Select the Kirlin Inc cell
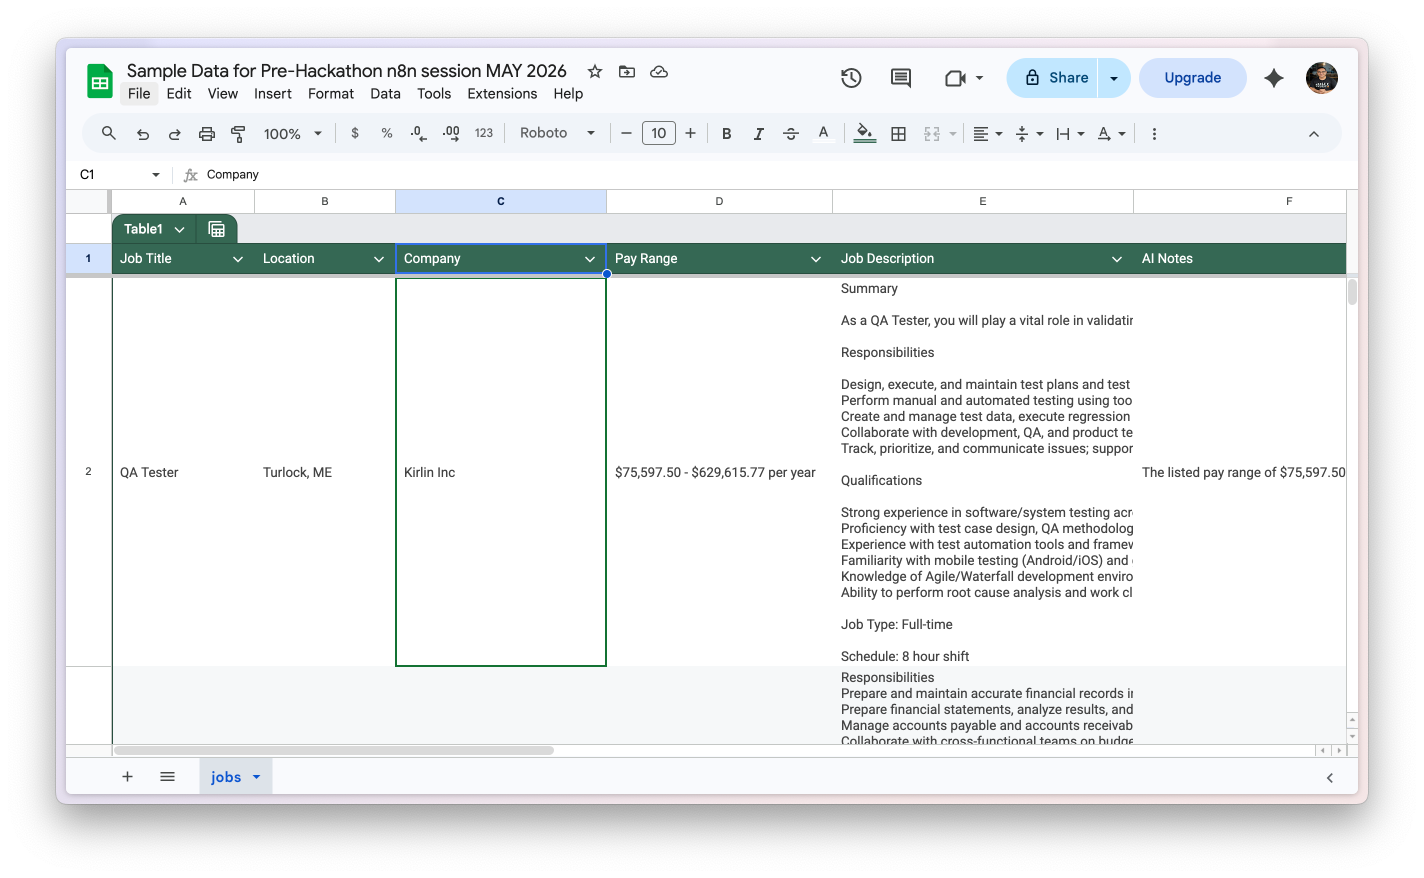1424x878 pixels. tap(501, 472)
